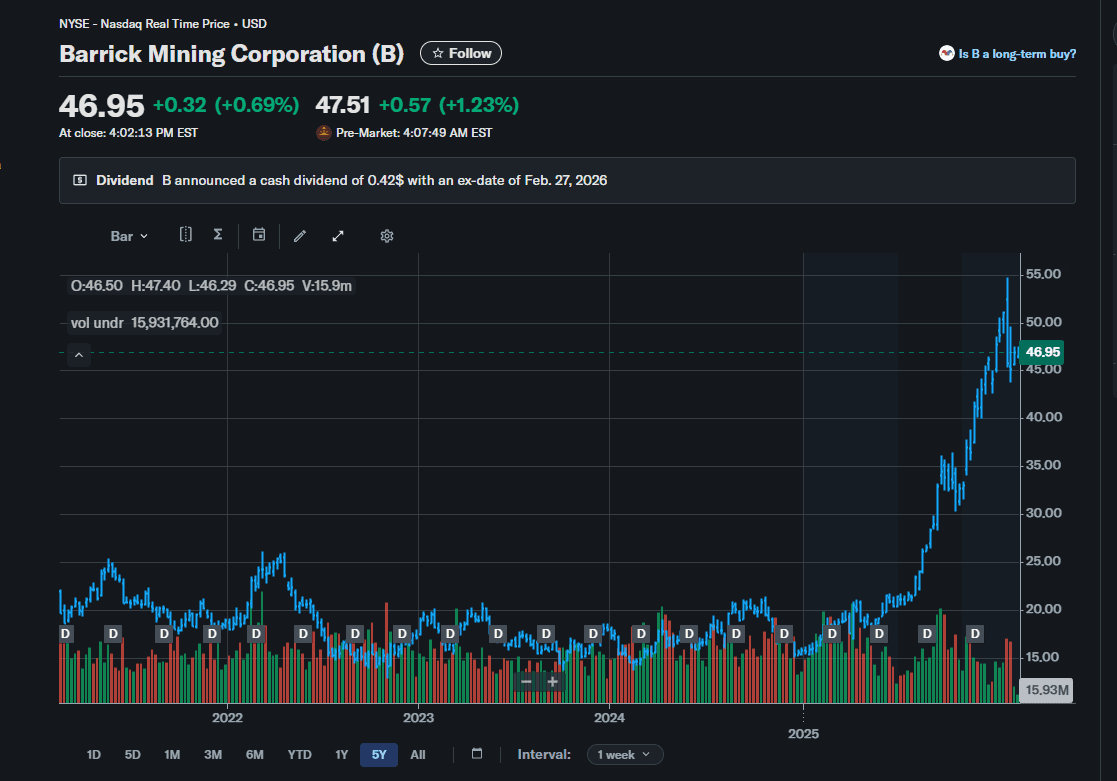Click the 15.93M volume label
This screenshot has width=1117, height=781.
tap(1046, 690)
